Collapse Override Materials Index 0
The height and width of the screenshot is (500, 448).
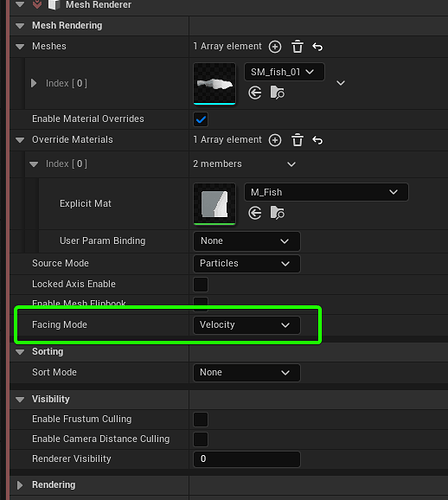[34, 164]
